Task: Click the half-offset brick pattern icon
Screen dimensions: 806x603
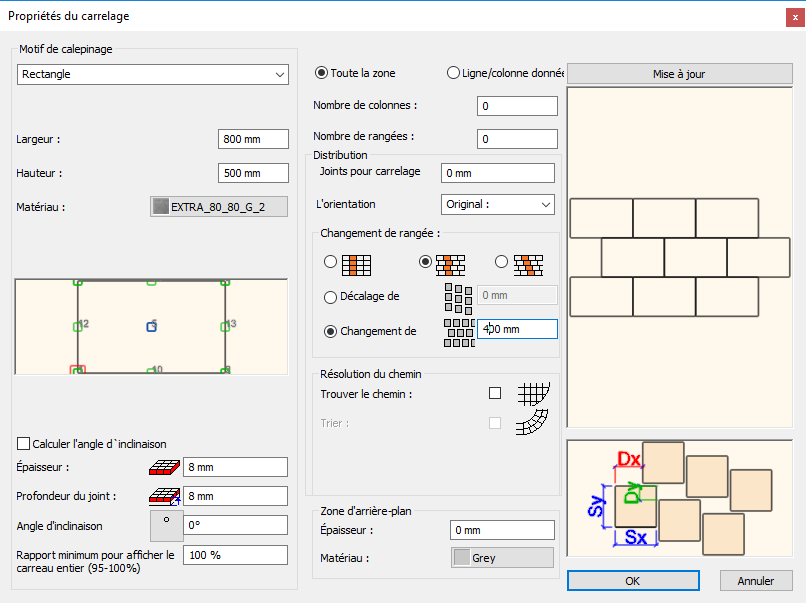Action: click(450, 265)
